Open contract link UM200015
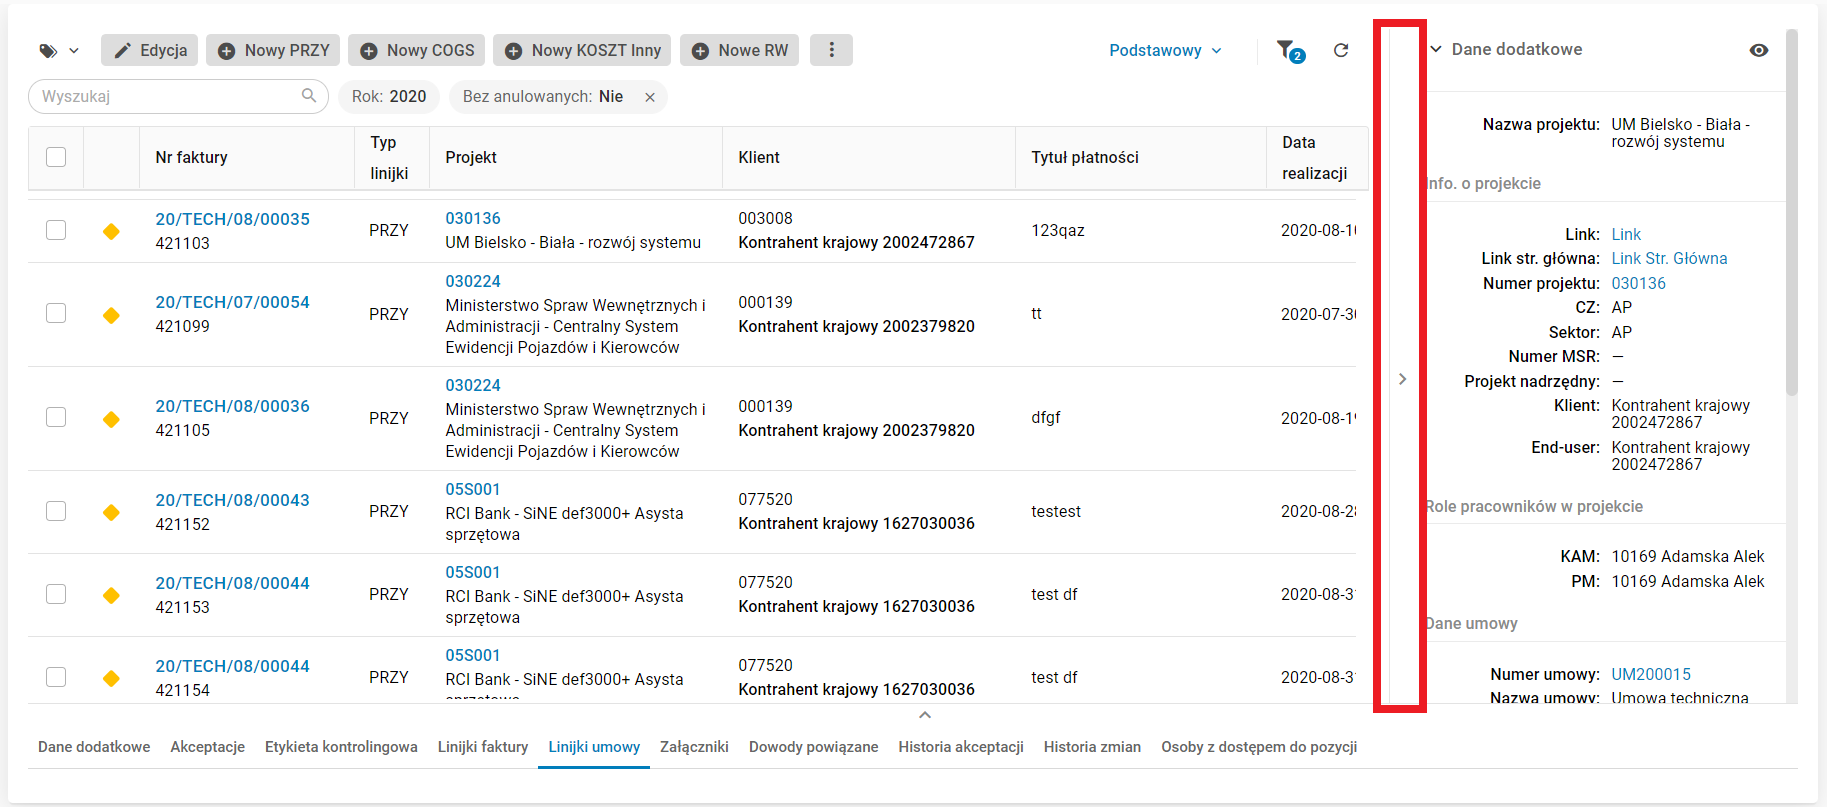Viewport: 1827px width, 807px height. coord(1651,674)
